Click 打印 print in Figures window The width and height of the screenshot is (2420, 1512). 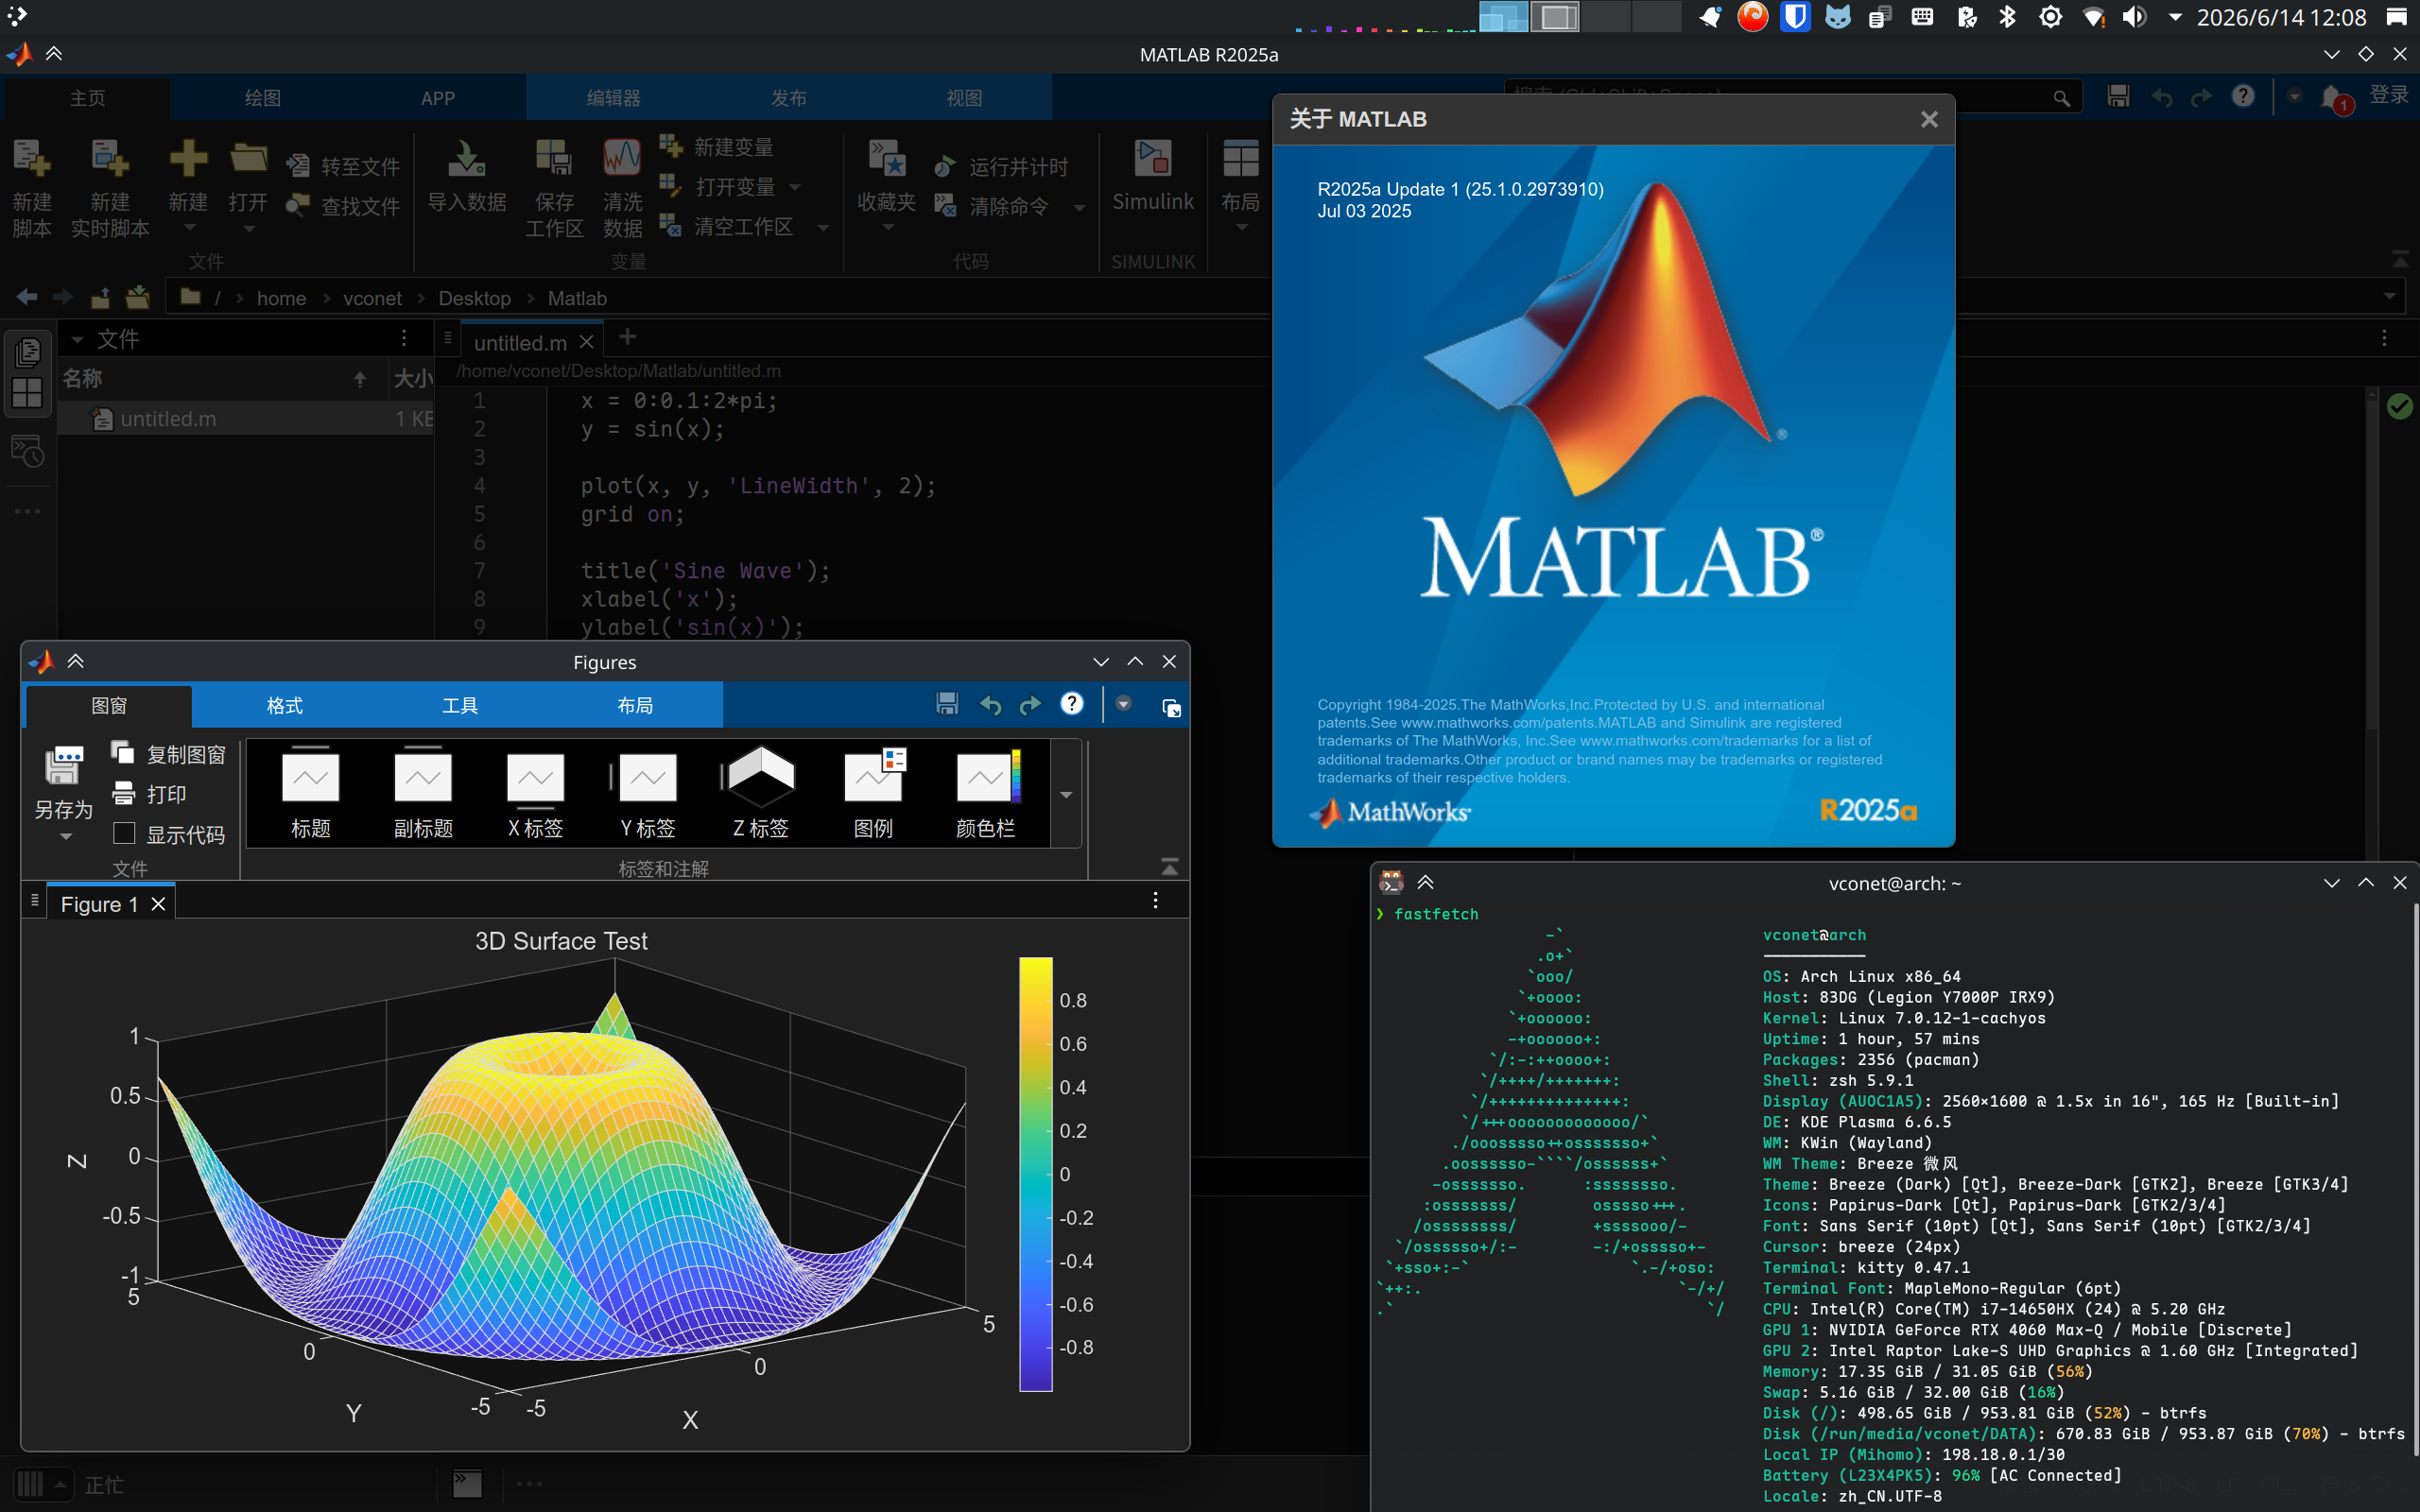(x=150, y=794)
